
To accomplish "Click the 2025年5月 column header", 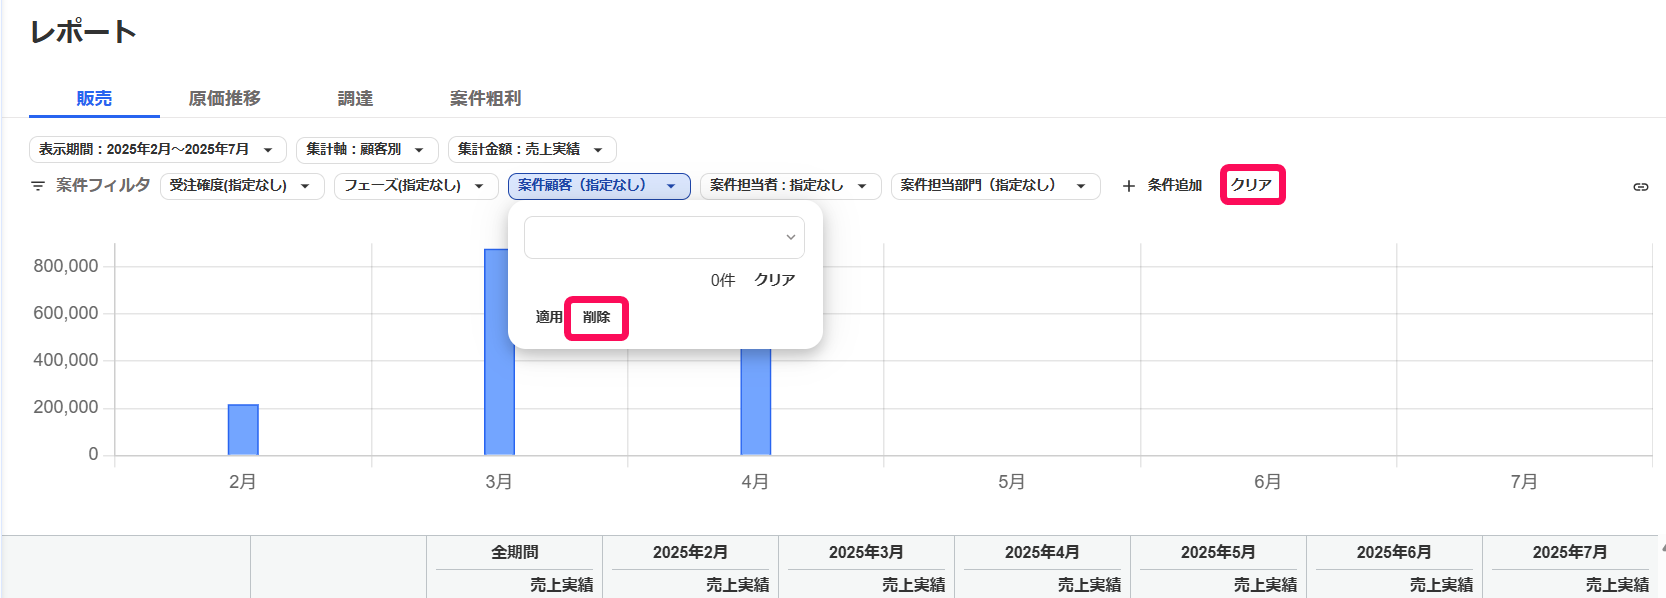I will 1218,552.
